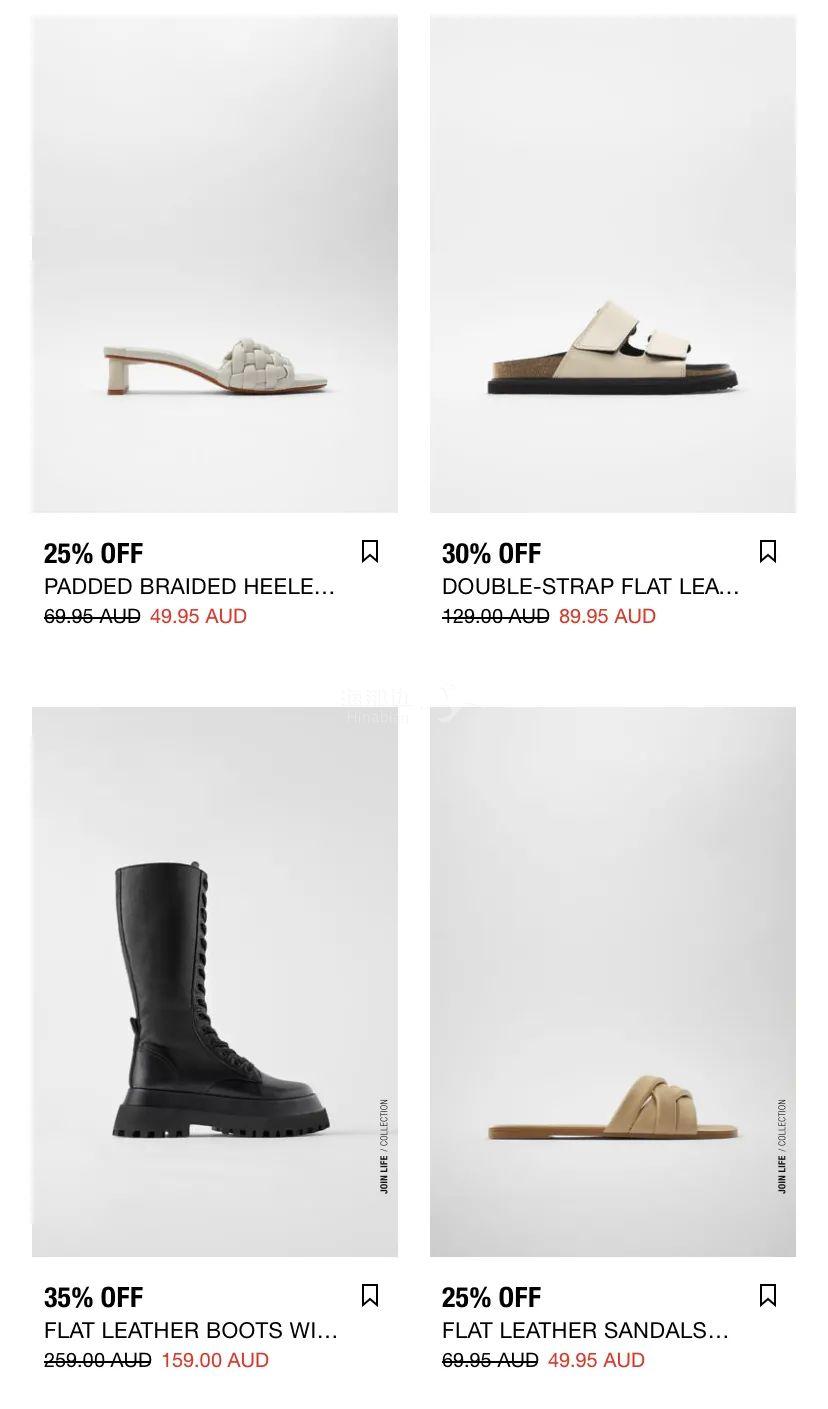Open the white braided heeled mule photo

click(x=215, y=264)
